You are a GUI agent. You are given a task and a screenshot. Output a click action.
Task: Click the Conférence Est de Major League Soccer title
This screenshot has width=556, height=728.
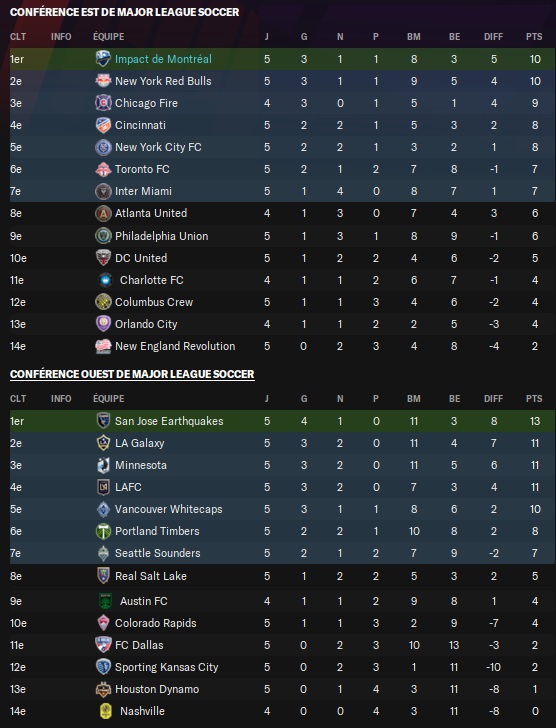click(x=124, y=12)
